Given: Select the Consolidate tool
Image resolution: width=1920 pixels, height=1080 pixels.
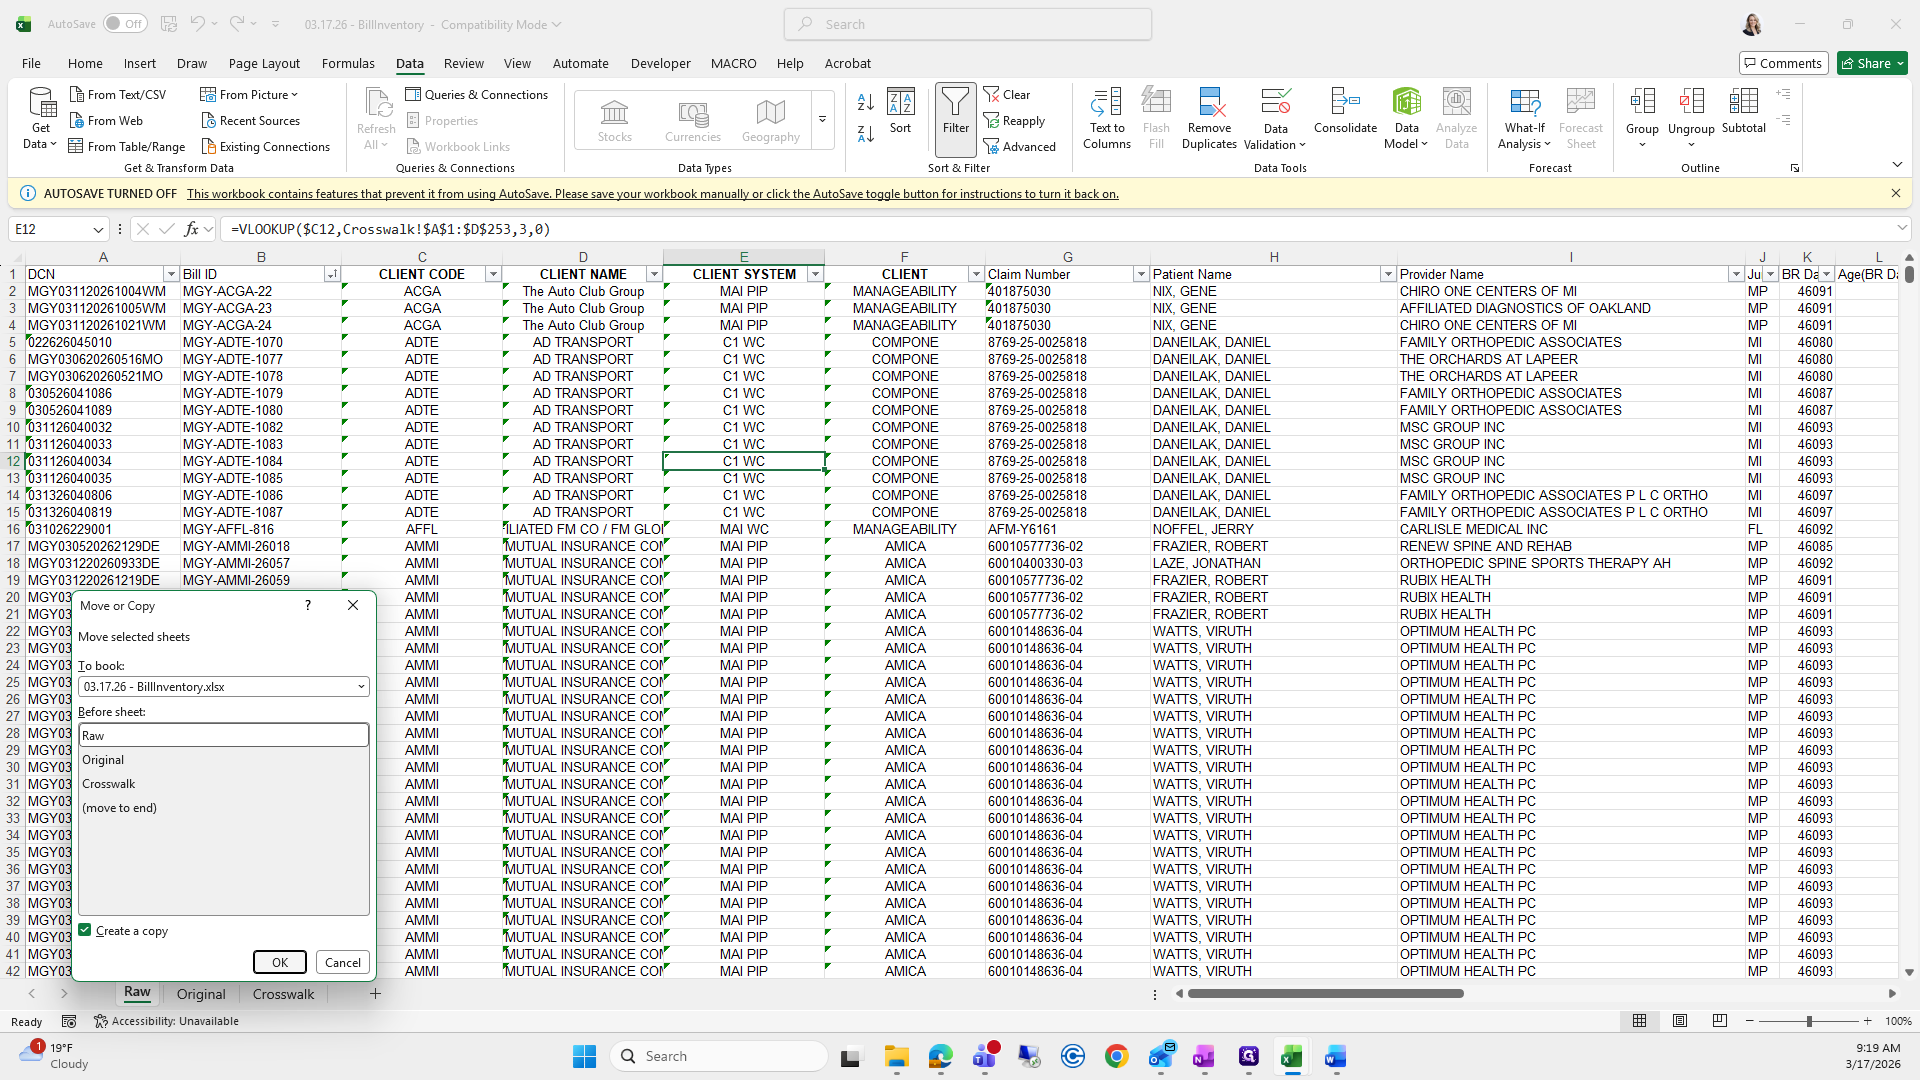Looking at the screenshot, I should click(1345, 103).
